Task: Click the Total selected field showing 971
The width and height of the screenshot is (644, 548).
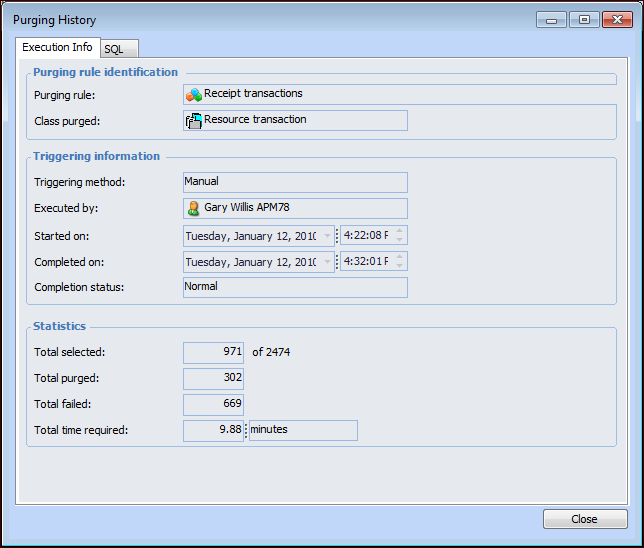Action: tap(214, 352)
